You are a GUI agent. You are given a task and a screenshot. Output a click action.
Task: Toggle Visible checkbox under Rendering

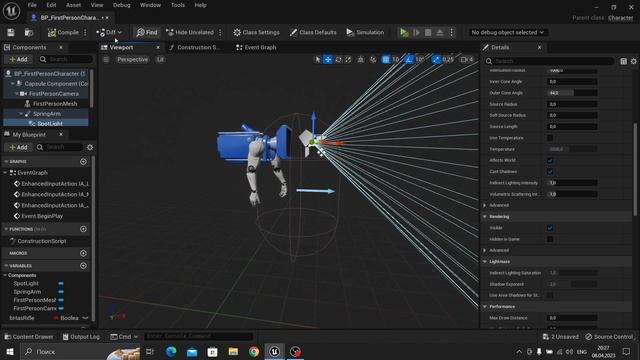click(x=550, y=228)
